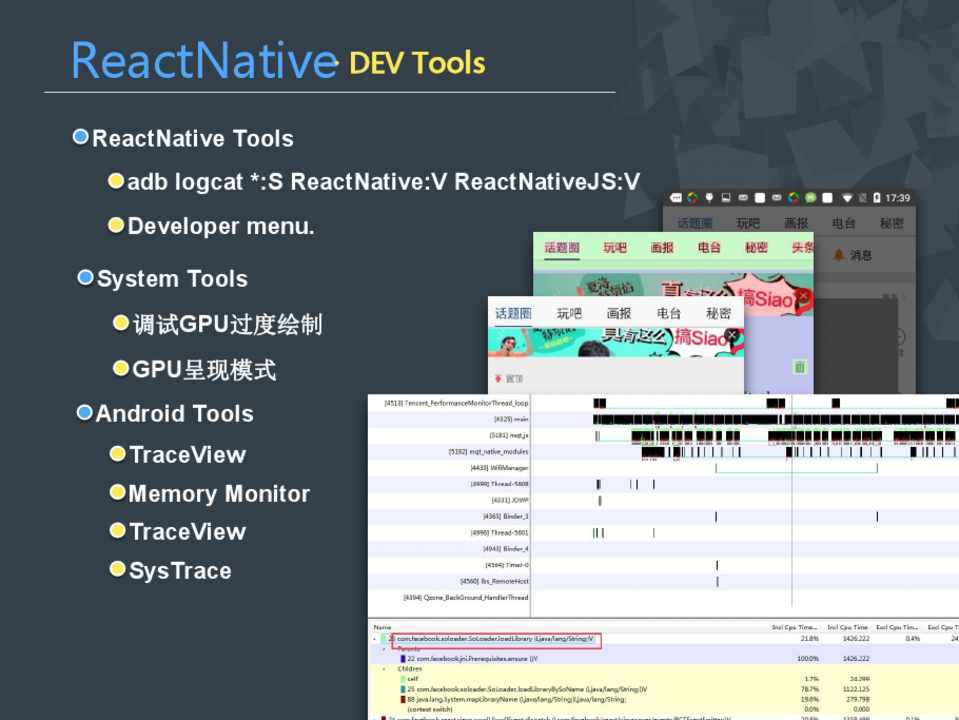Click yellow bullet beside Memory Monitor
This screenshot has width=959, height=720.
click(x=117, y=492)
